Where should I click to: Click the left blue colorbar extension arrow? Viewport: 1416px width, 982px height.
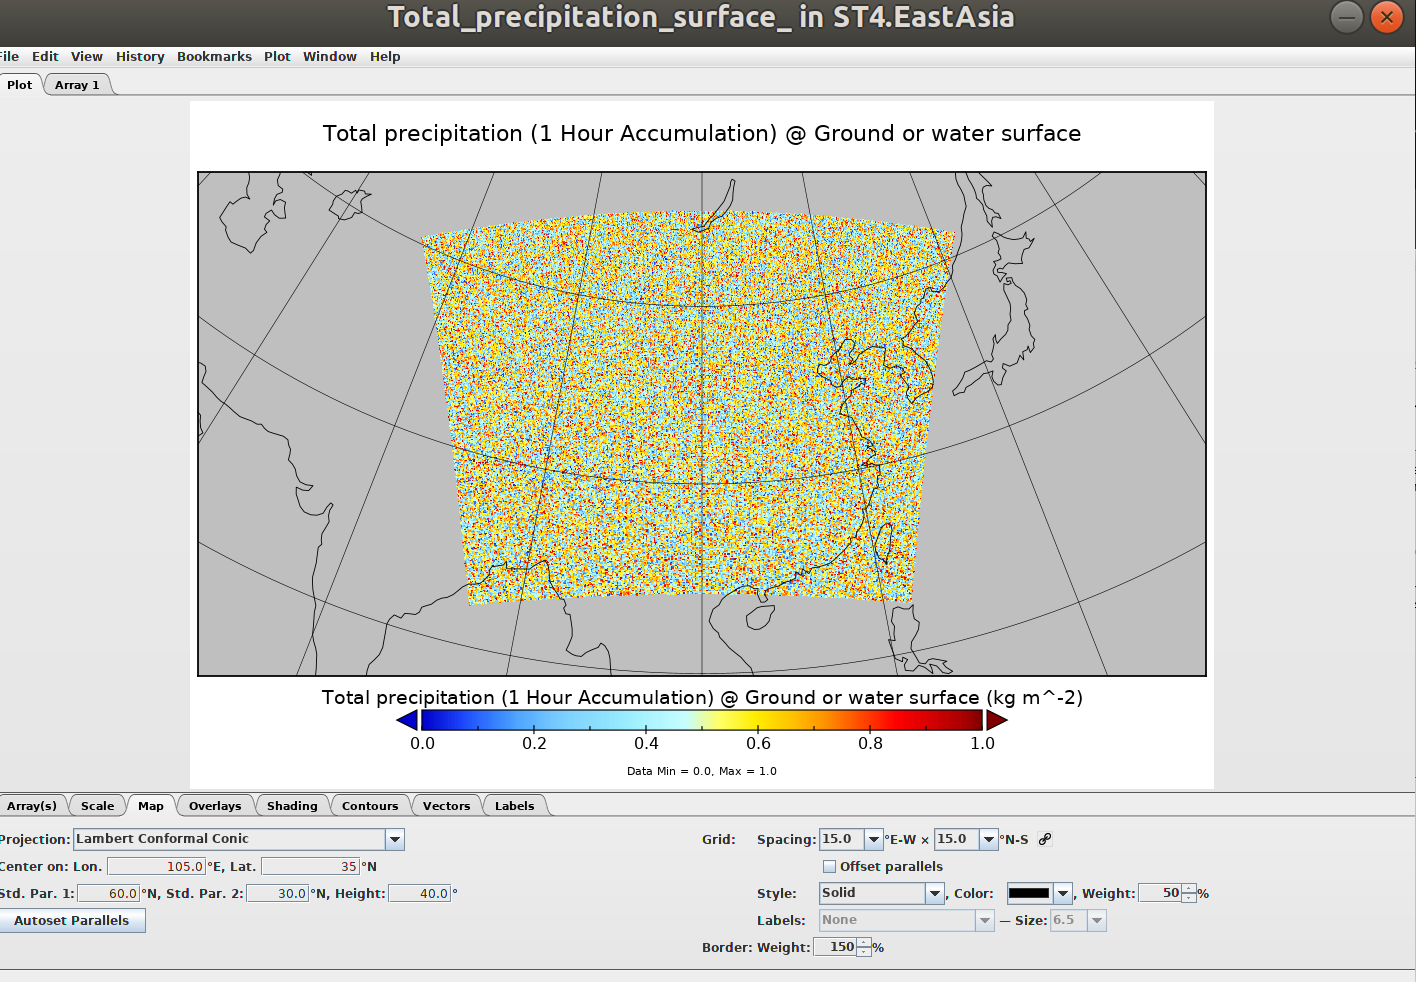(x=407, y=720)
